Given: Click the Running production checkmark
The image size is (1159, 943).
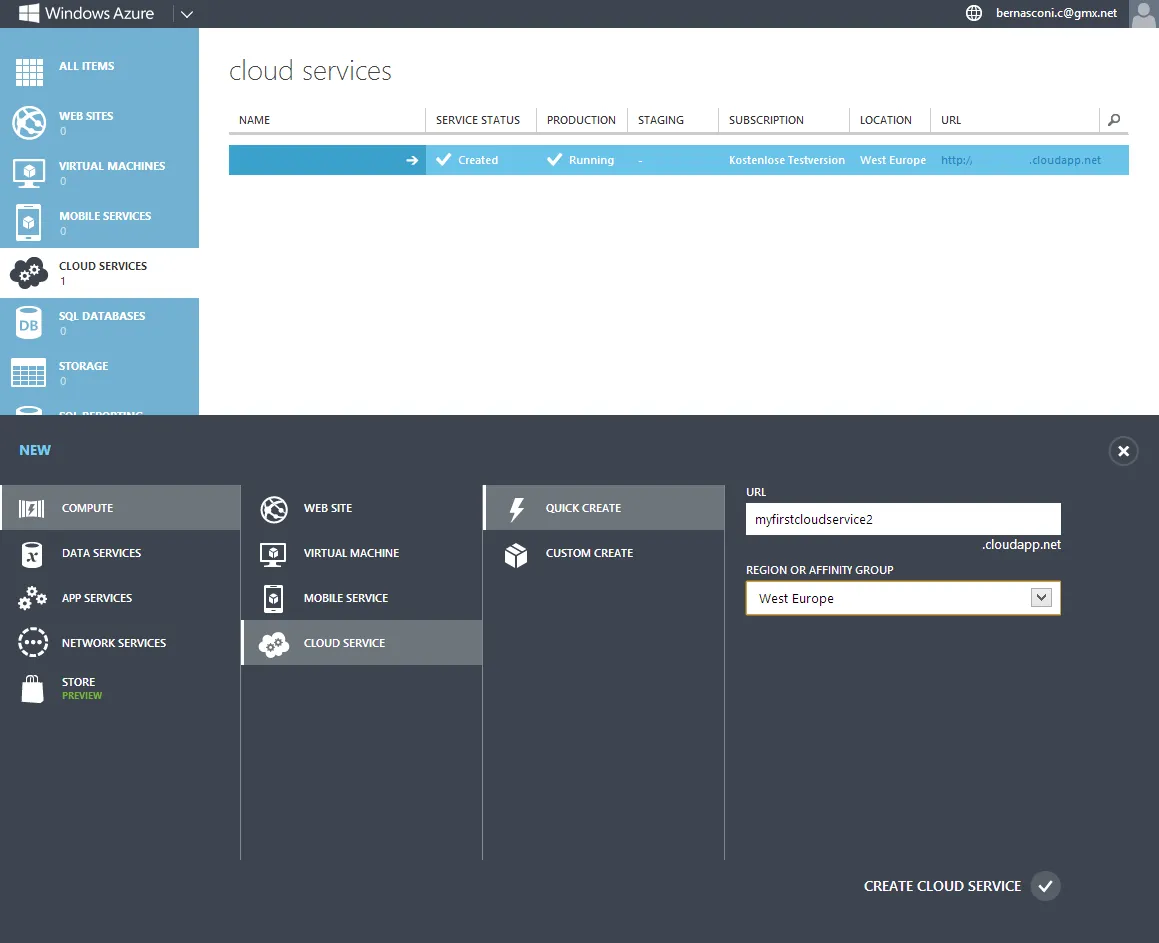Looking at the screenshot, I should click(554, 160).
